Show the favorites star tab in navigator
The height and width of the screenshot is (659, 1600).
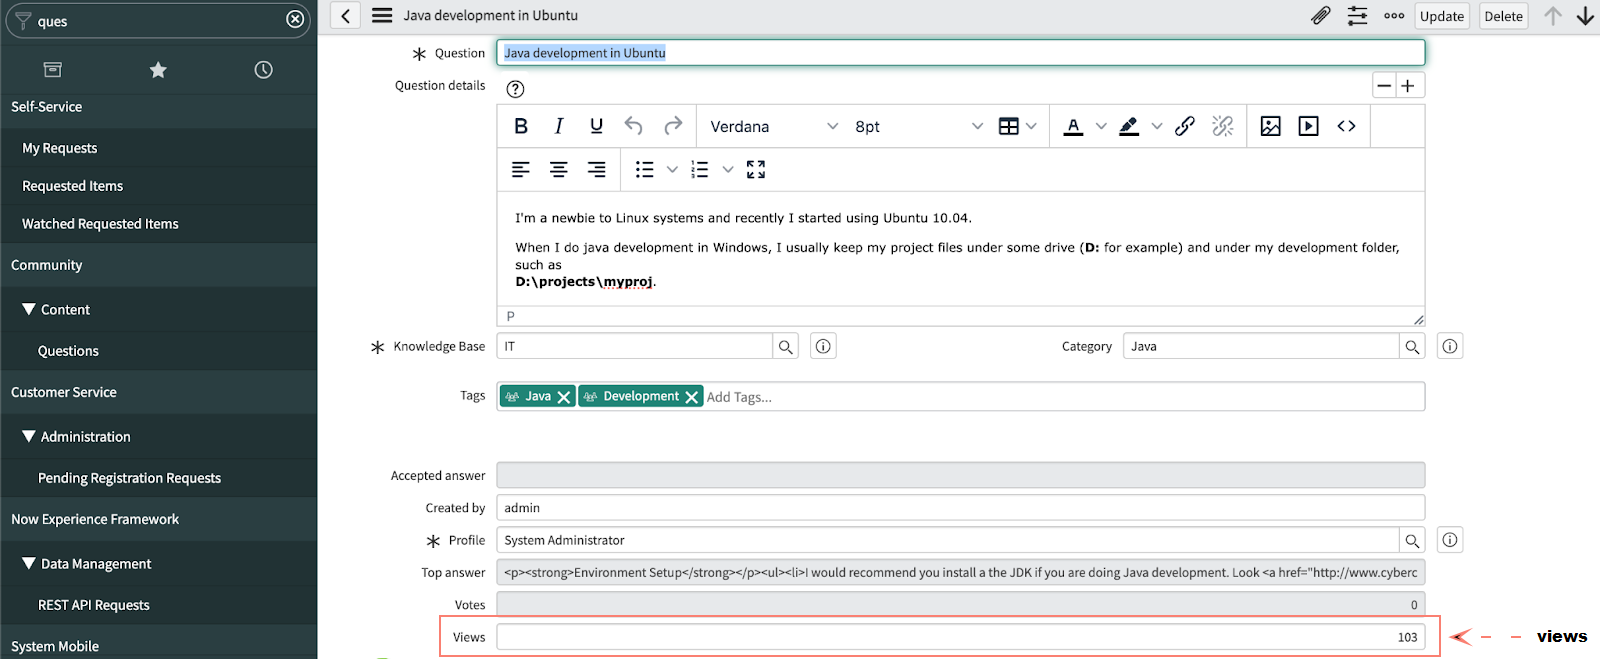(x=158, y=70)
